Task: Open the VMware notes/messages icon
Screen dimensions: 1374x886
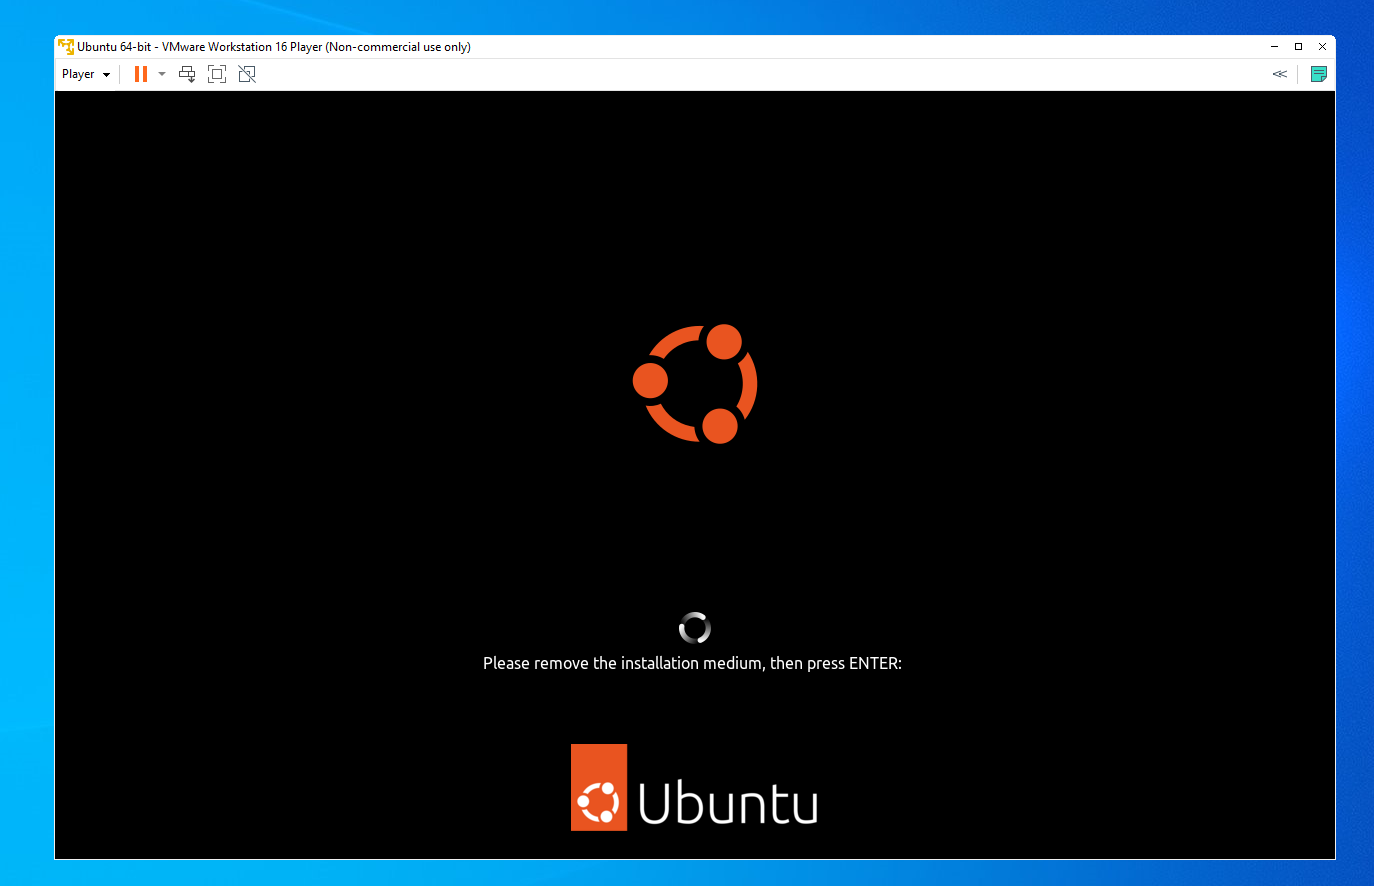Action: click(x=1319, y=74)
